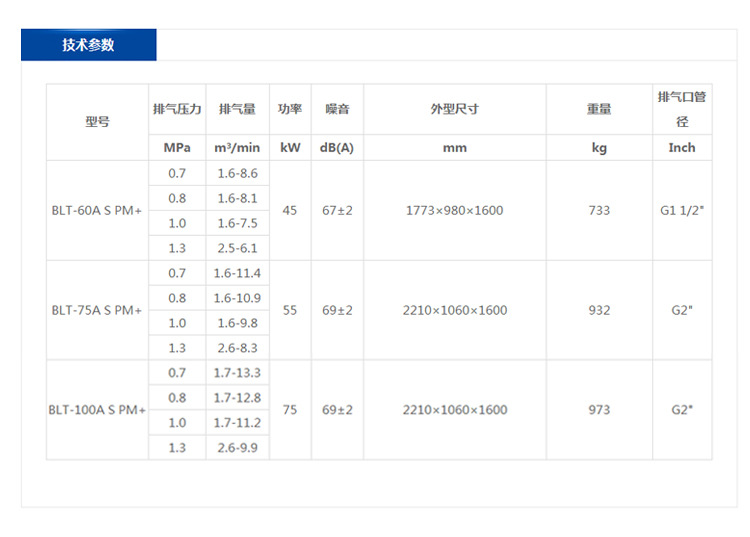Click the dB(A) unit cell

tap(337, 148)
